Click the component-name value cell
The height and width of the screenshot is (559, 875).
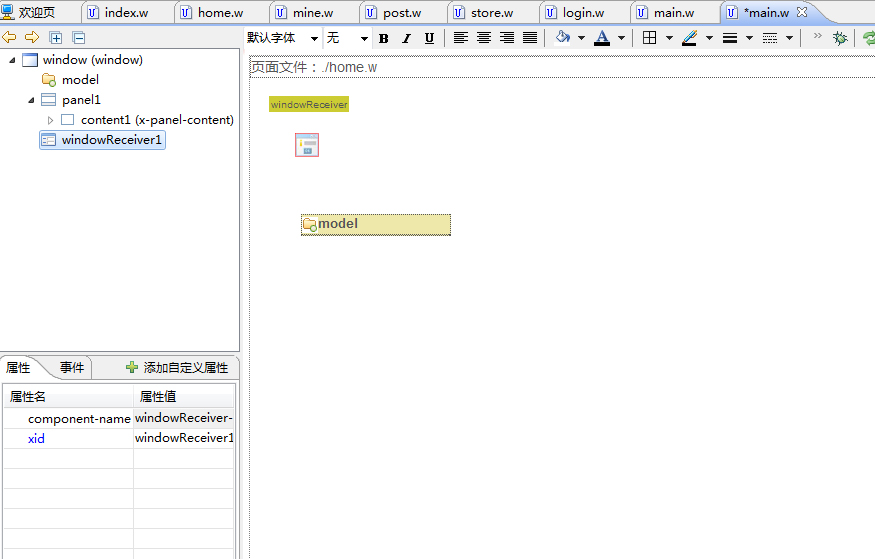pos(184,418)
